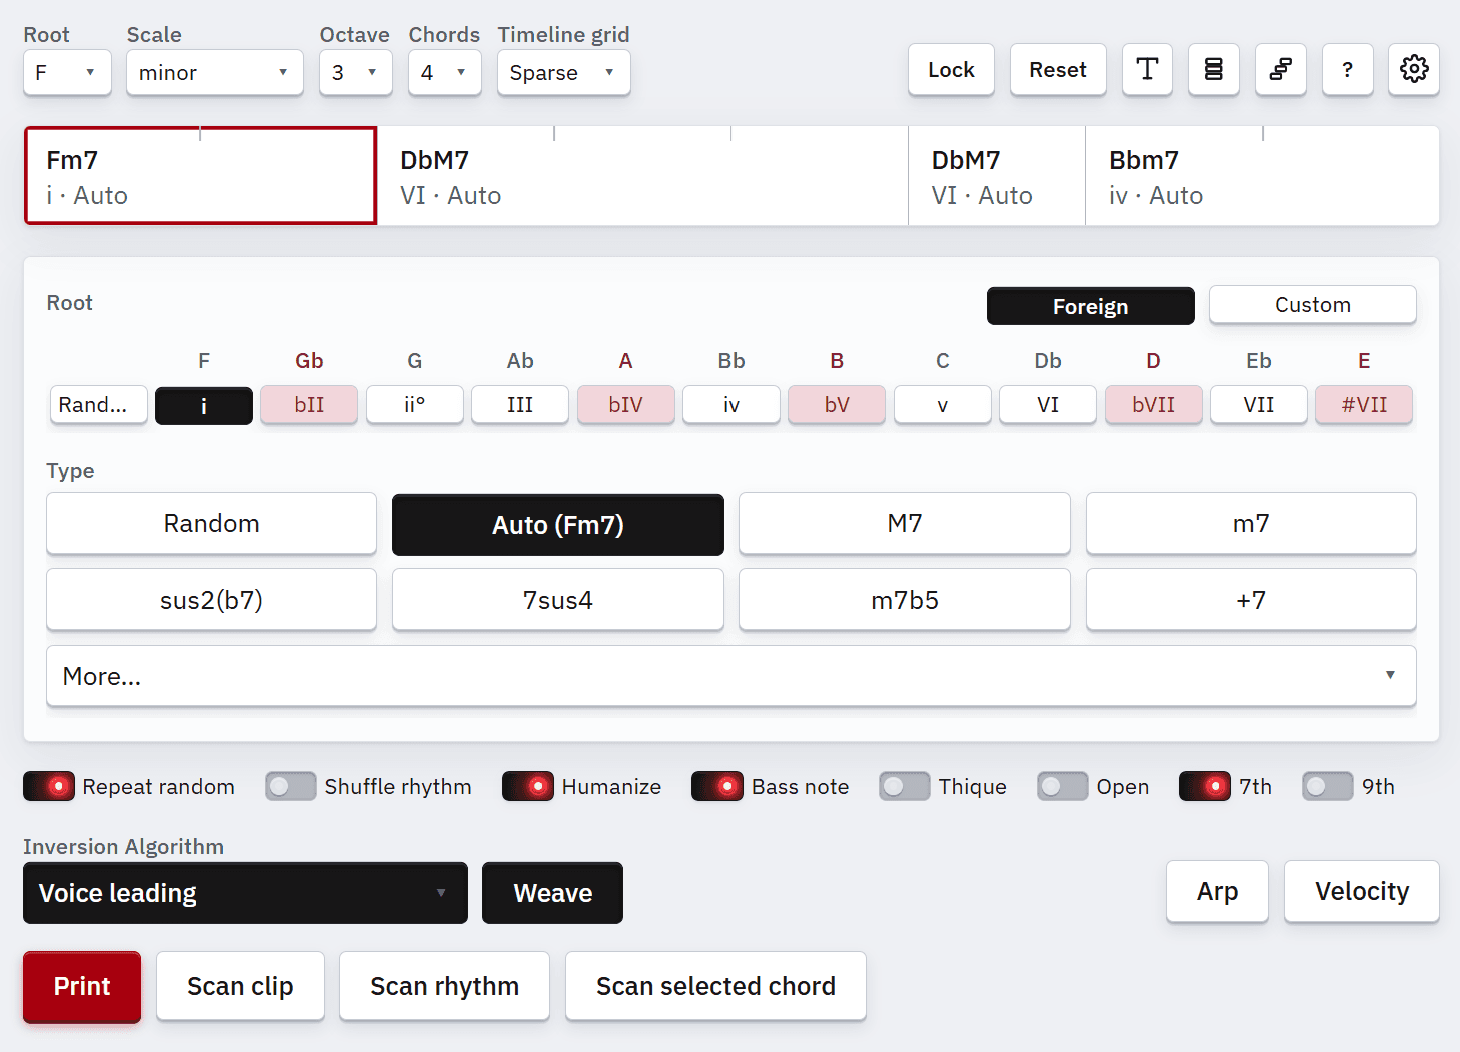
Task: Pick the Rand... root option
Action: click(x=98, y=405)
